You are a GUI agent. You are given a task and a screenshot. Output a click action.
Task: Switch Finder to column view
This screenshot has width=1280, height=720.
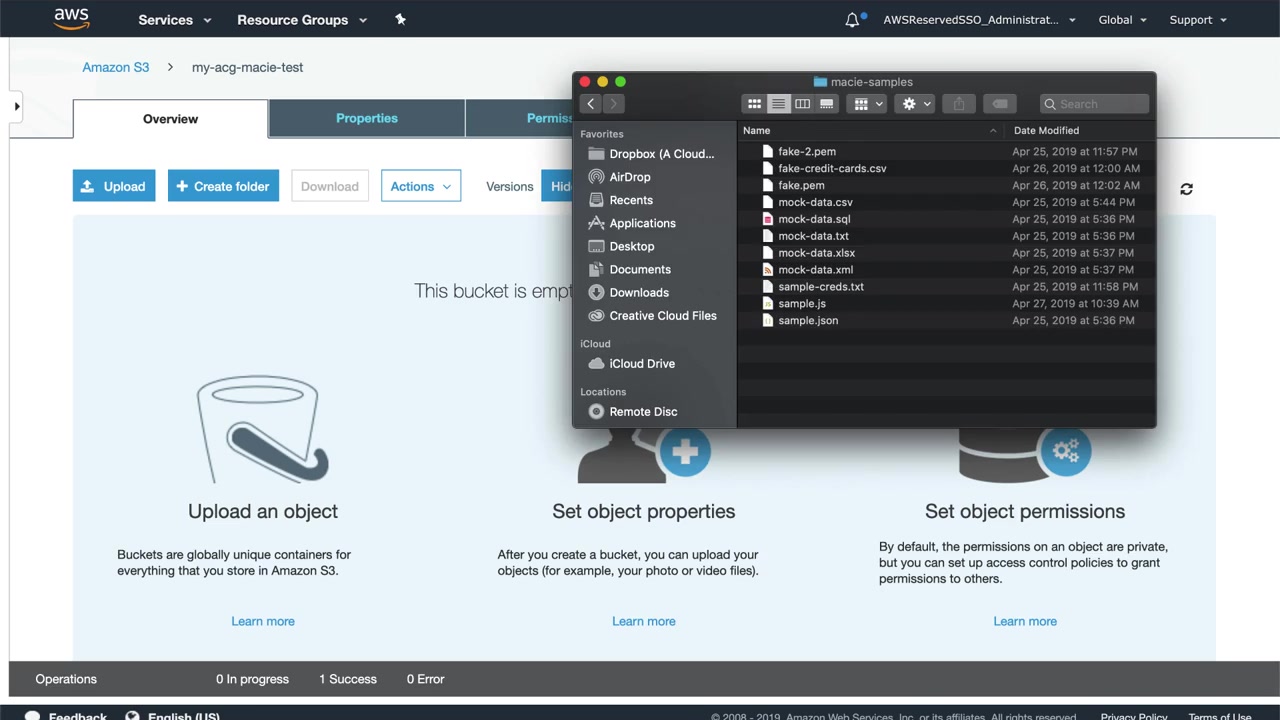click(x=802, y=104)
